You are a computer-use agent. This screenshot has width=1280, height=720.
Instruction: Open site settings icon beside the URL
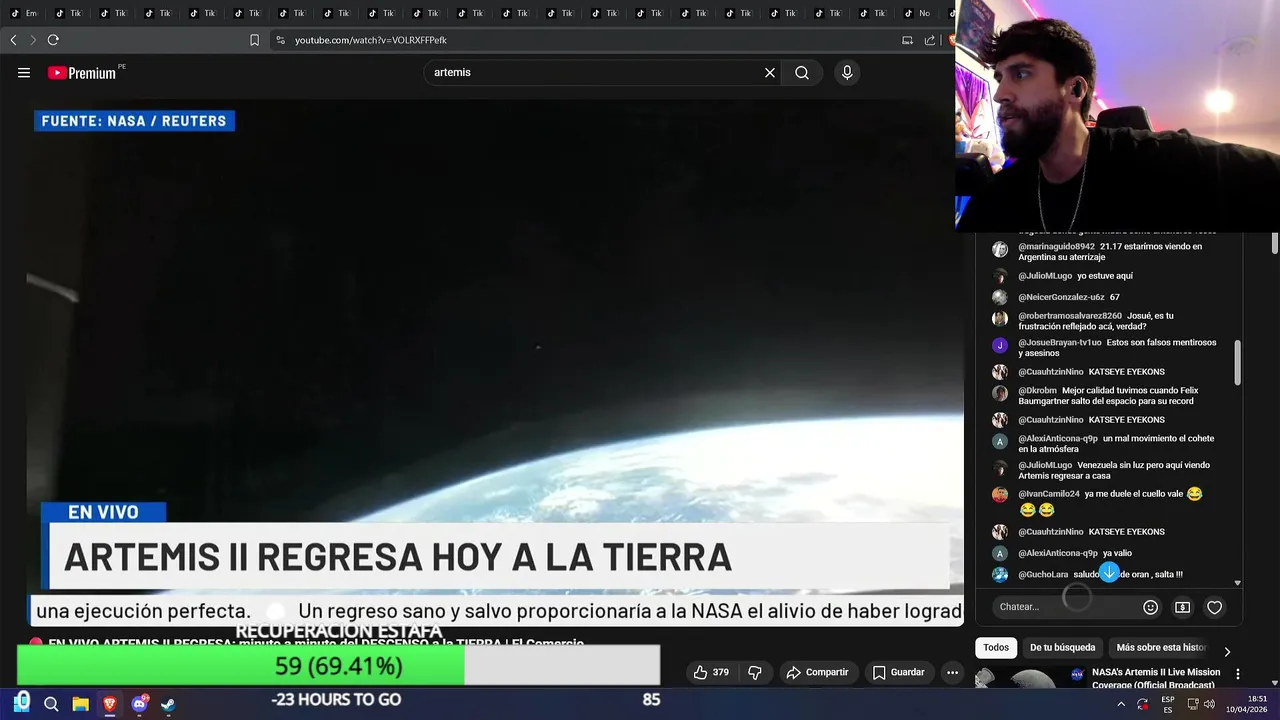pyautogui.click(x=280, y=40)
